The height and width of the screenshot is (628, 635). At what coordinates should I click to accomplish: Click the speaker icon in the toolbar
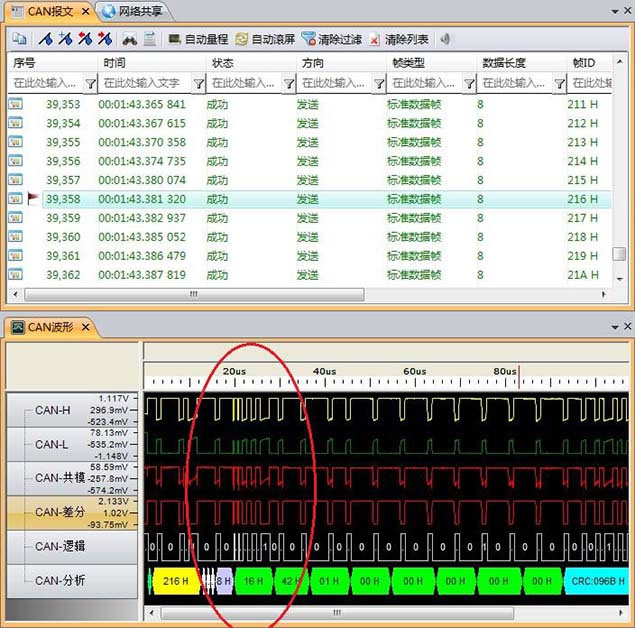click(445, 40)
